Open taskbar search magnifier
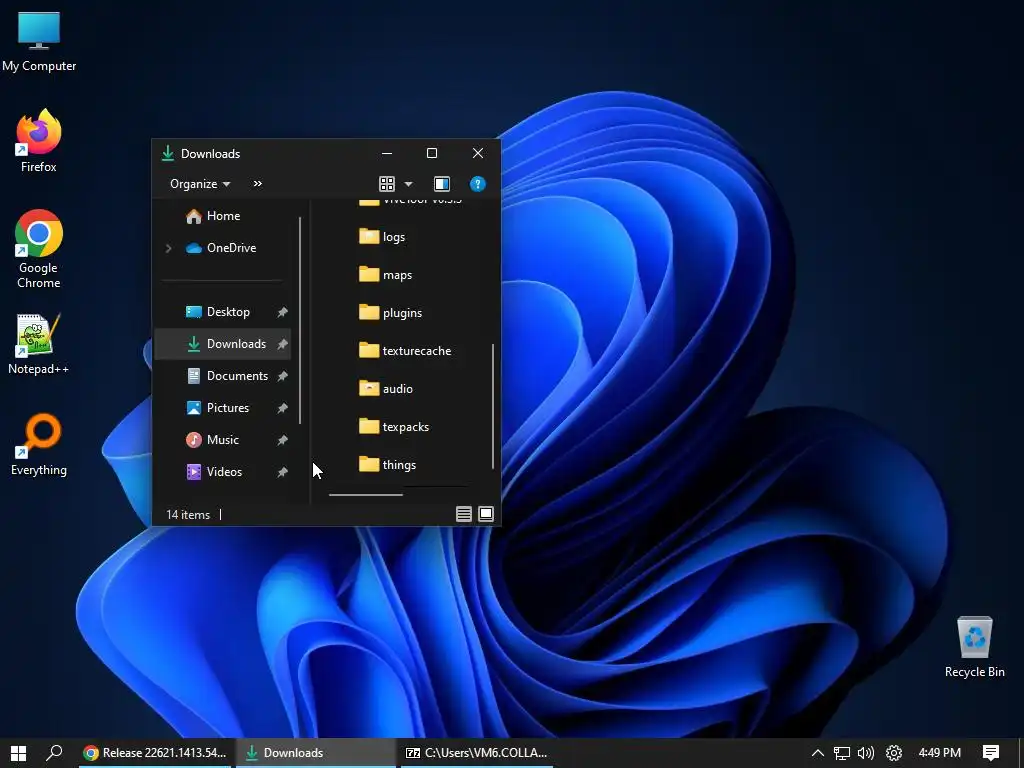Screen dimensions: 1024x768 tap(54, 753)
